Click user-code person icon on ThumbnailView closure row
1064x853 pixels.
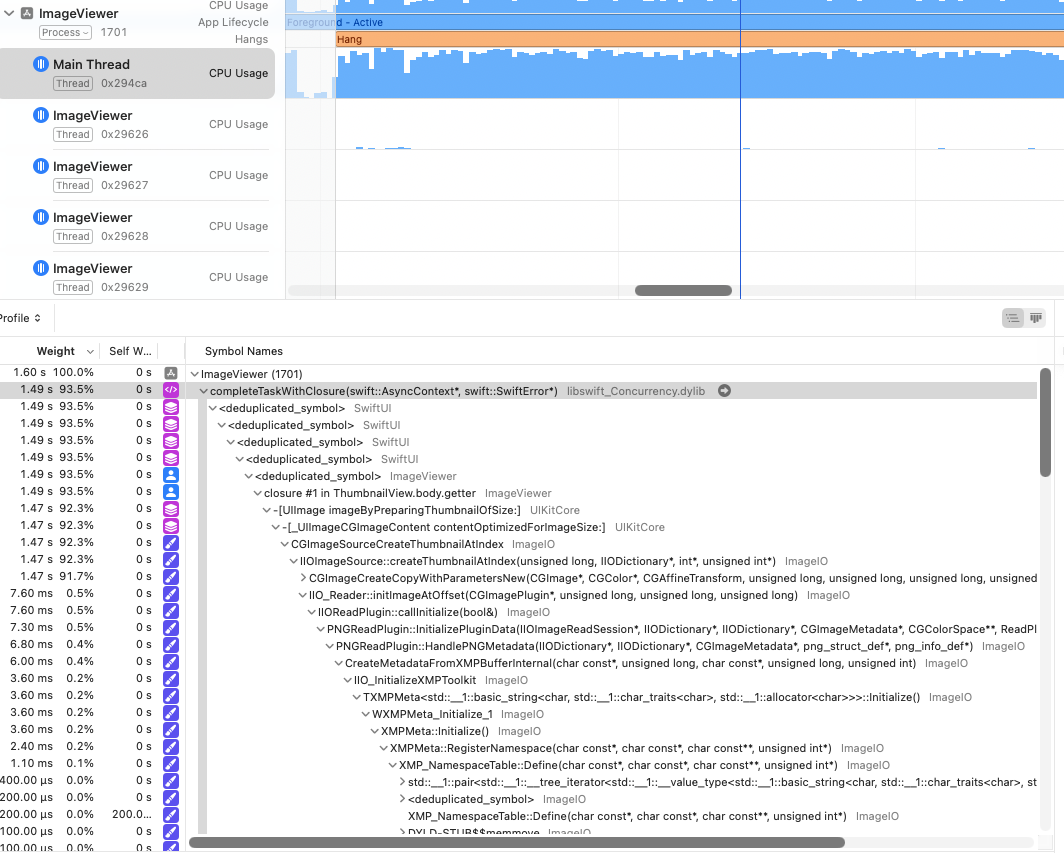click(x=171, y=491)
